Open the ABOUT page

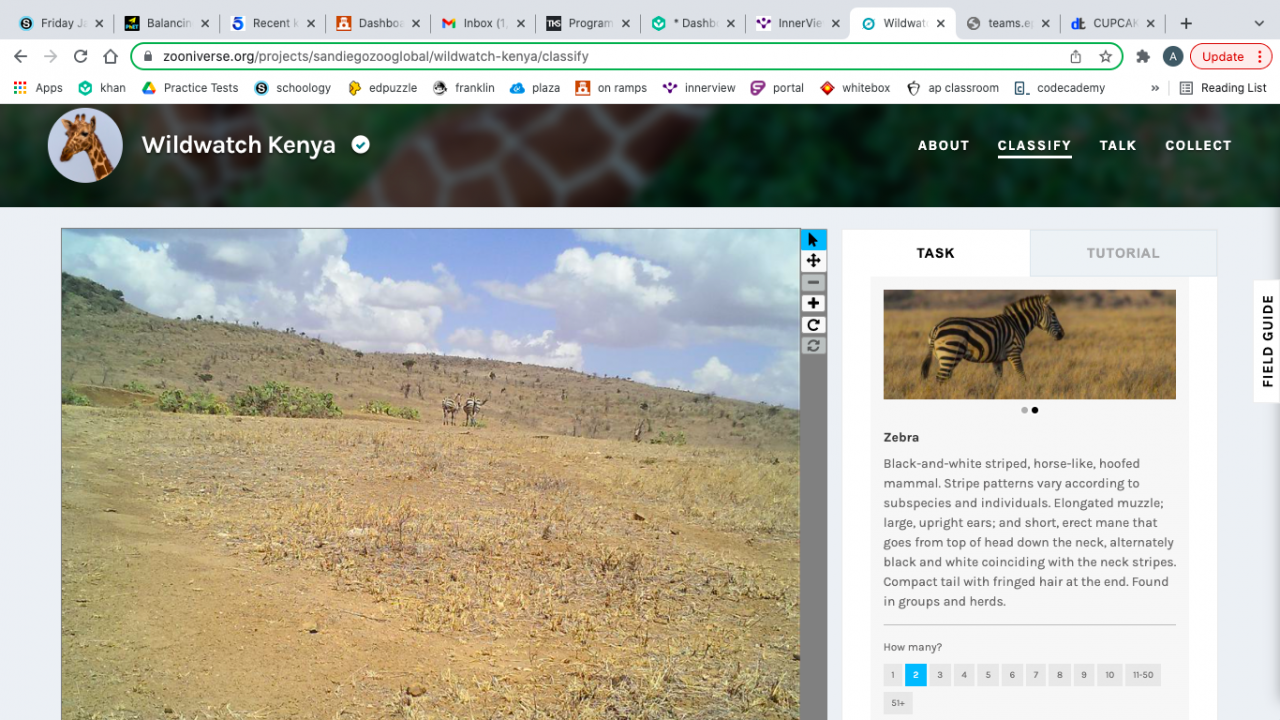944,146
